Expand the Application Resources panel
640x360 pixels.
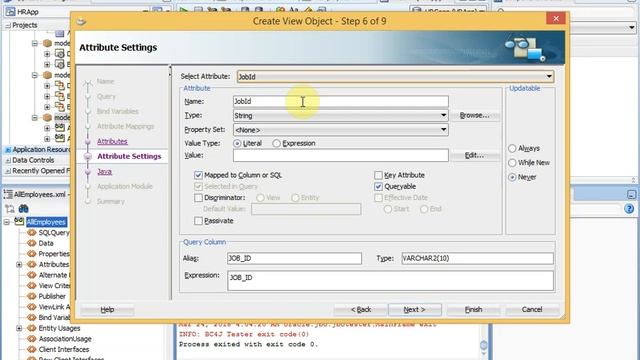[x=8, y=150]
